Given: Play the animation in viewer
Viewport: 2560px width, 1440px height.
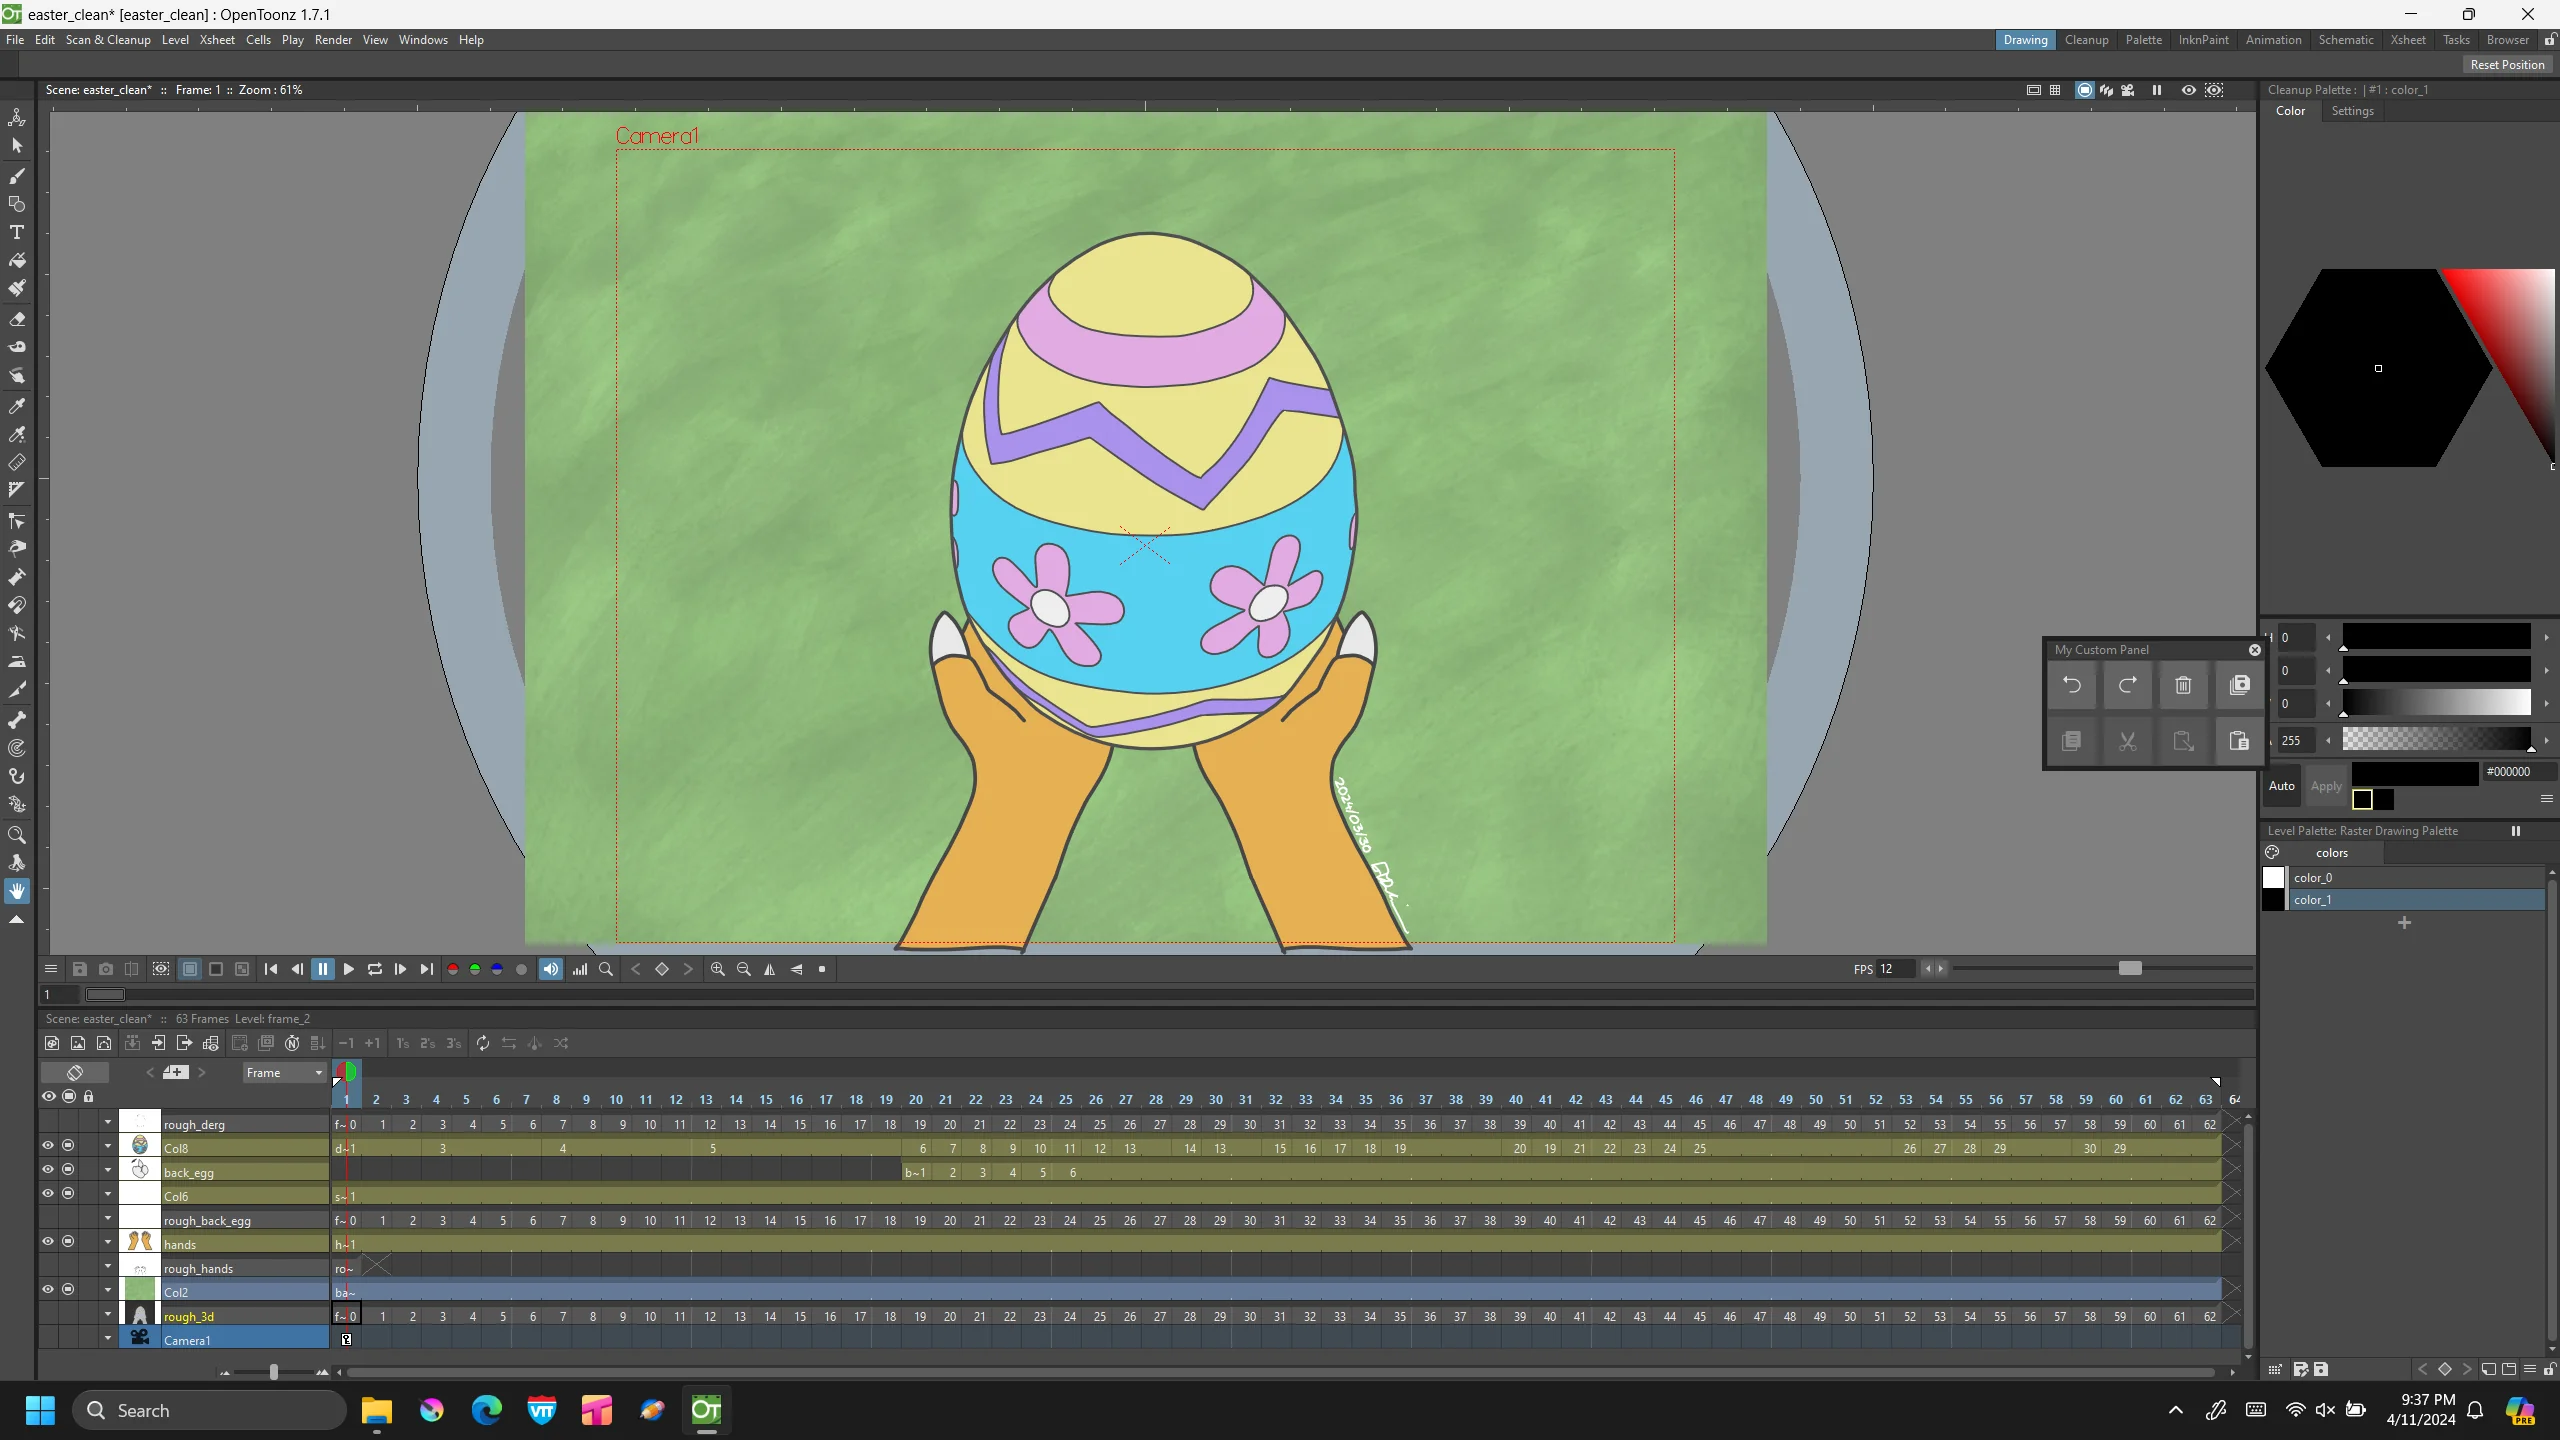Looking at the screenshot, I should [349, 969].
